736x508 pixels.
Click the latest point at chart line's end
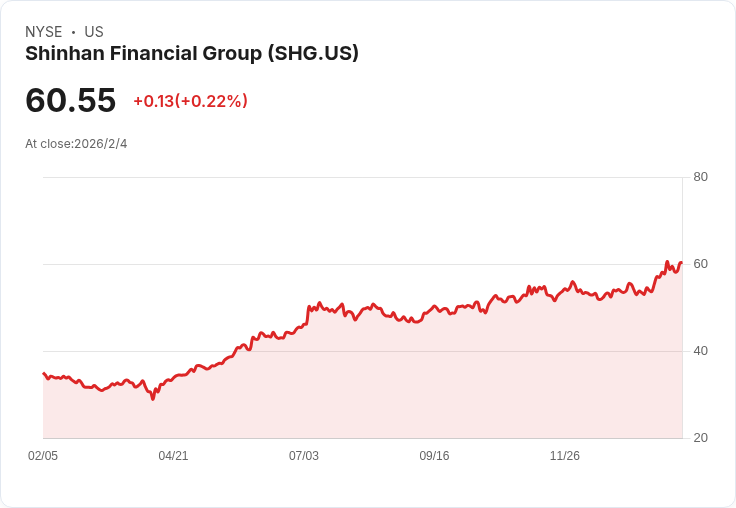click(x=681, y=263)
